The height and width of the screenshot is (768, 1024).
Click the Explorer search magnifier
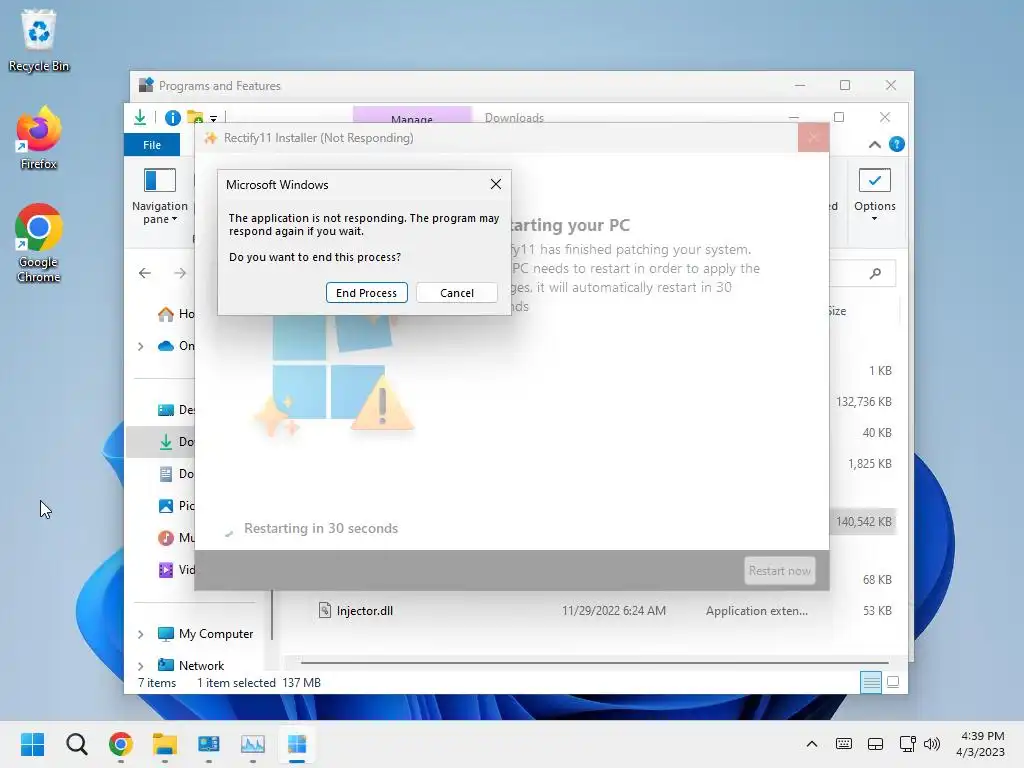click(x=875, y=273)
